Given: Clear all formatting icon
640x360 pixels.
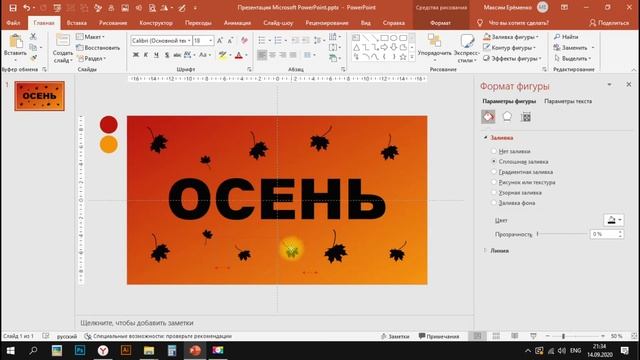Looking at the screenshot, I should pos(244,40).
